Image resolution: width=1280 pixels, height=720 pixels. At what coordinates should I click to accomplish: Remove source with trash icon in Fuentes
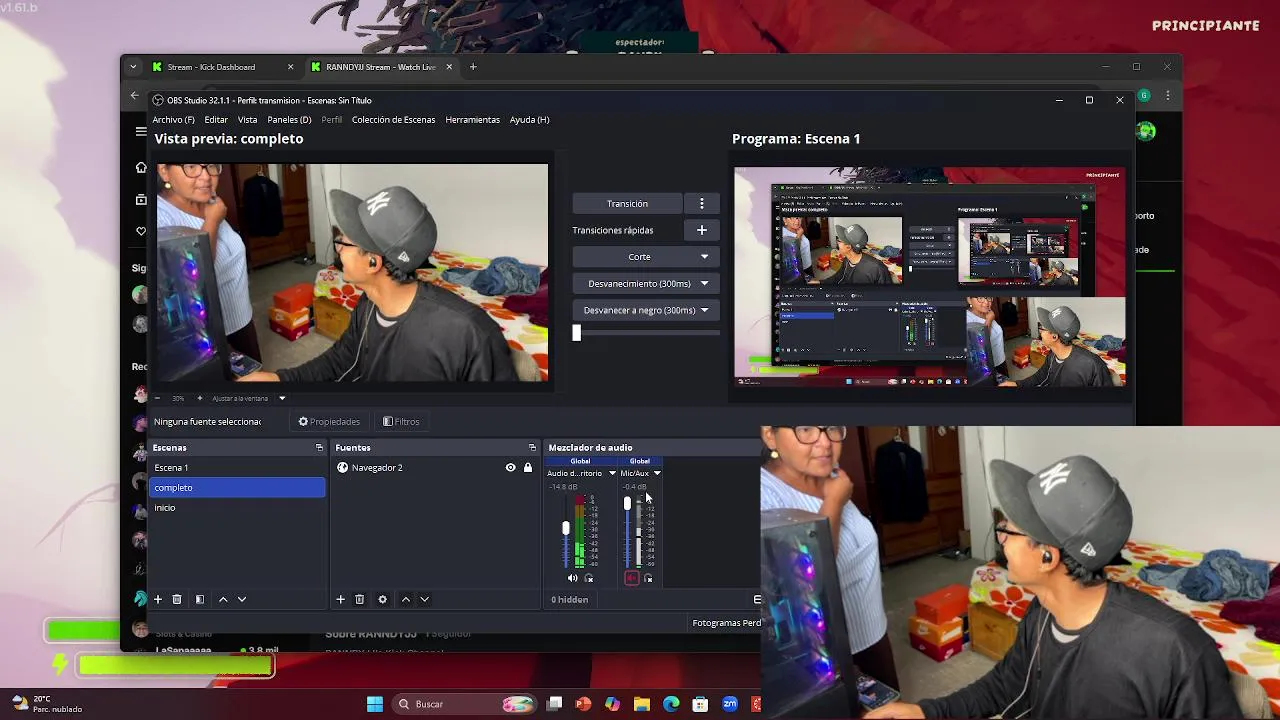pyautogui.click(x=359, y=599)
